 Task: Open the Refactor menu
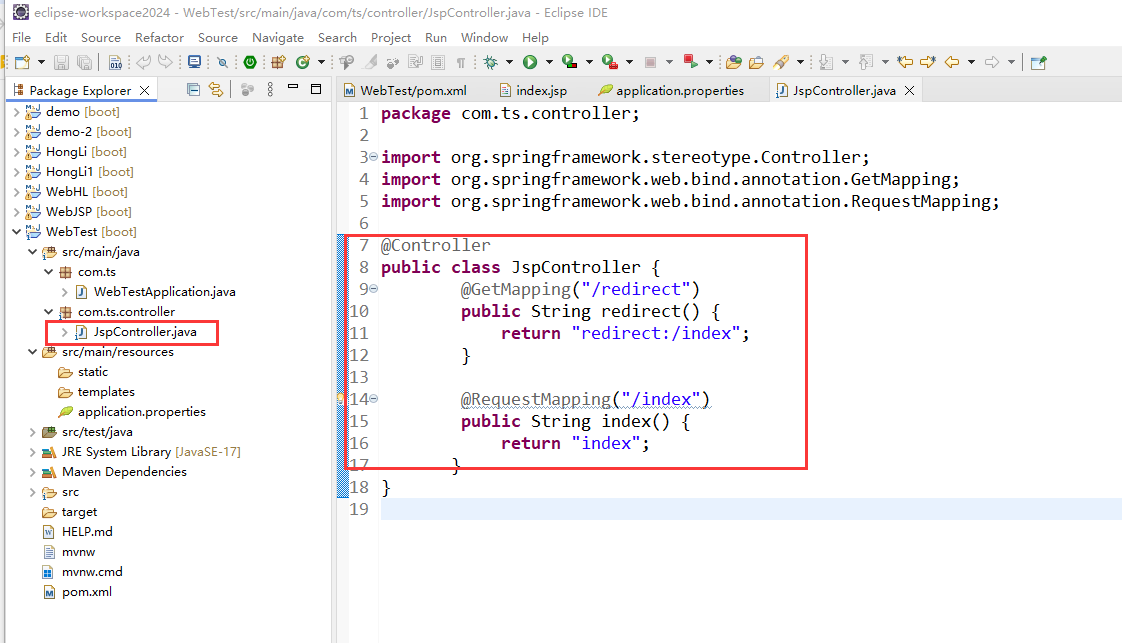[159, 37]
